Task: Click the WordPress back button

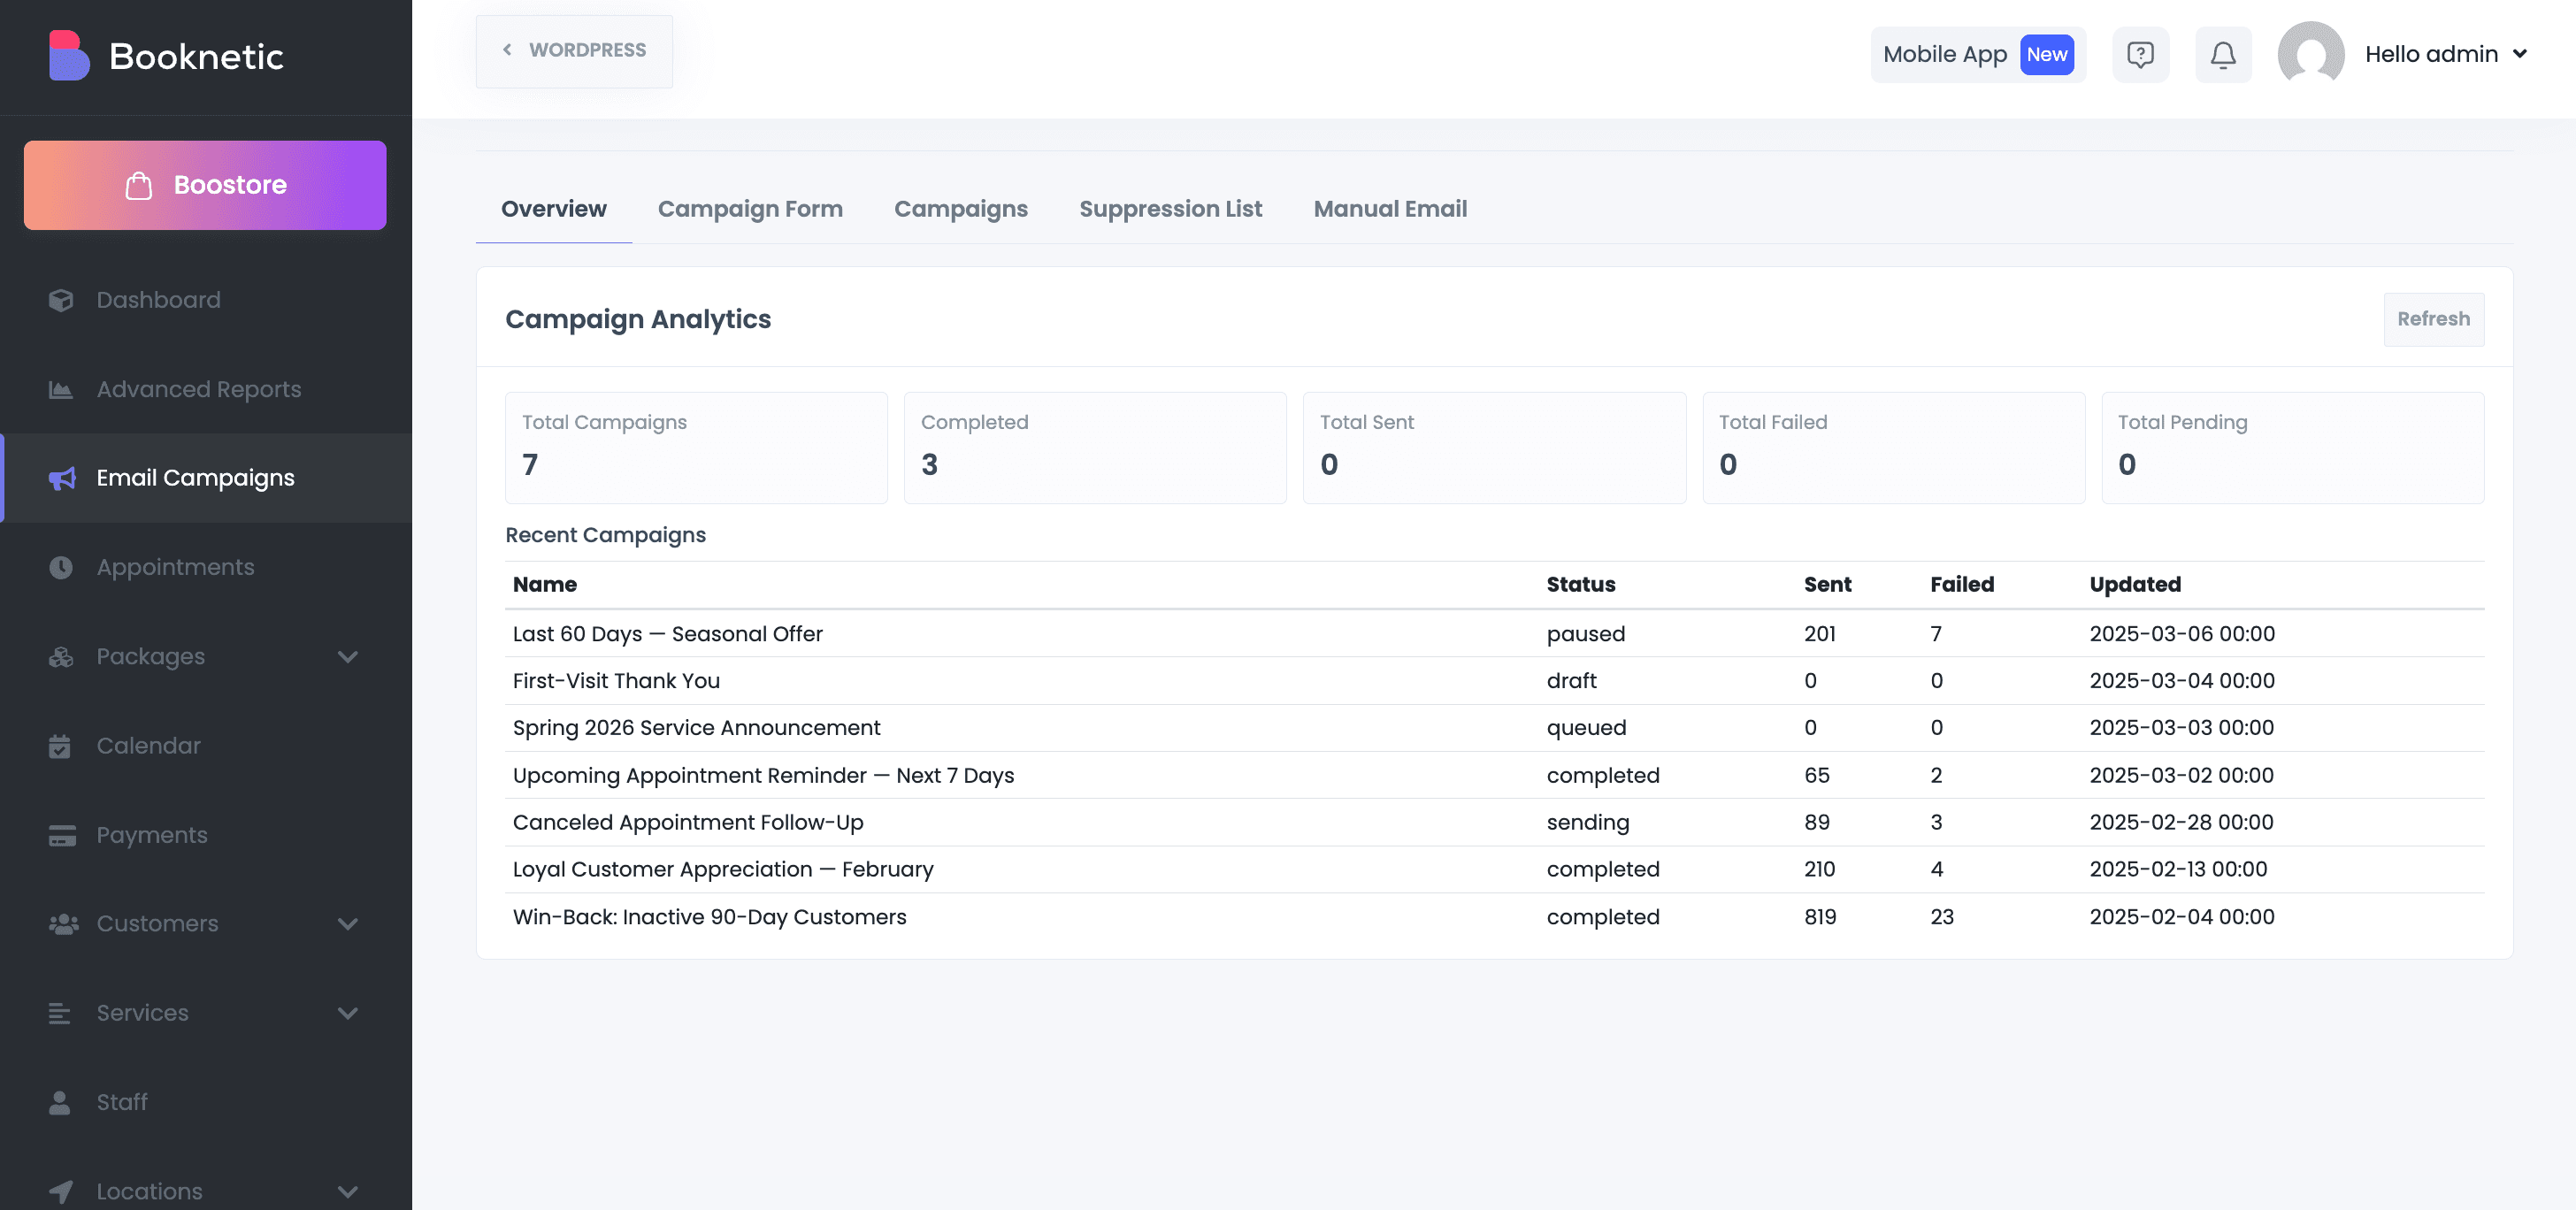Action: (574, 50)
